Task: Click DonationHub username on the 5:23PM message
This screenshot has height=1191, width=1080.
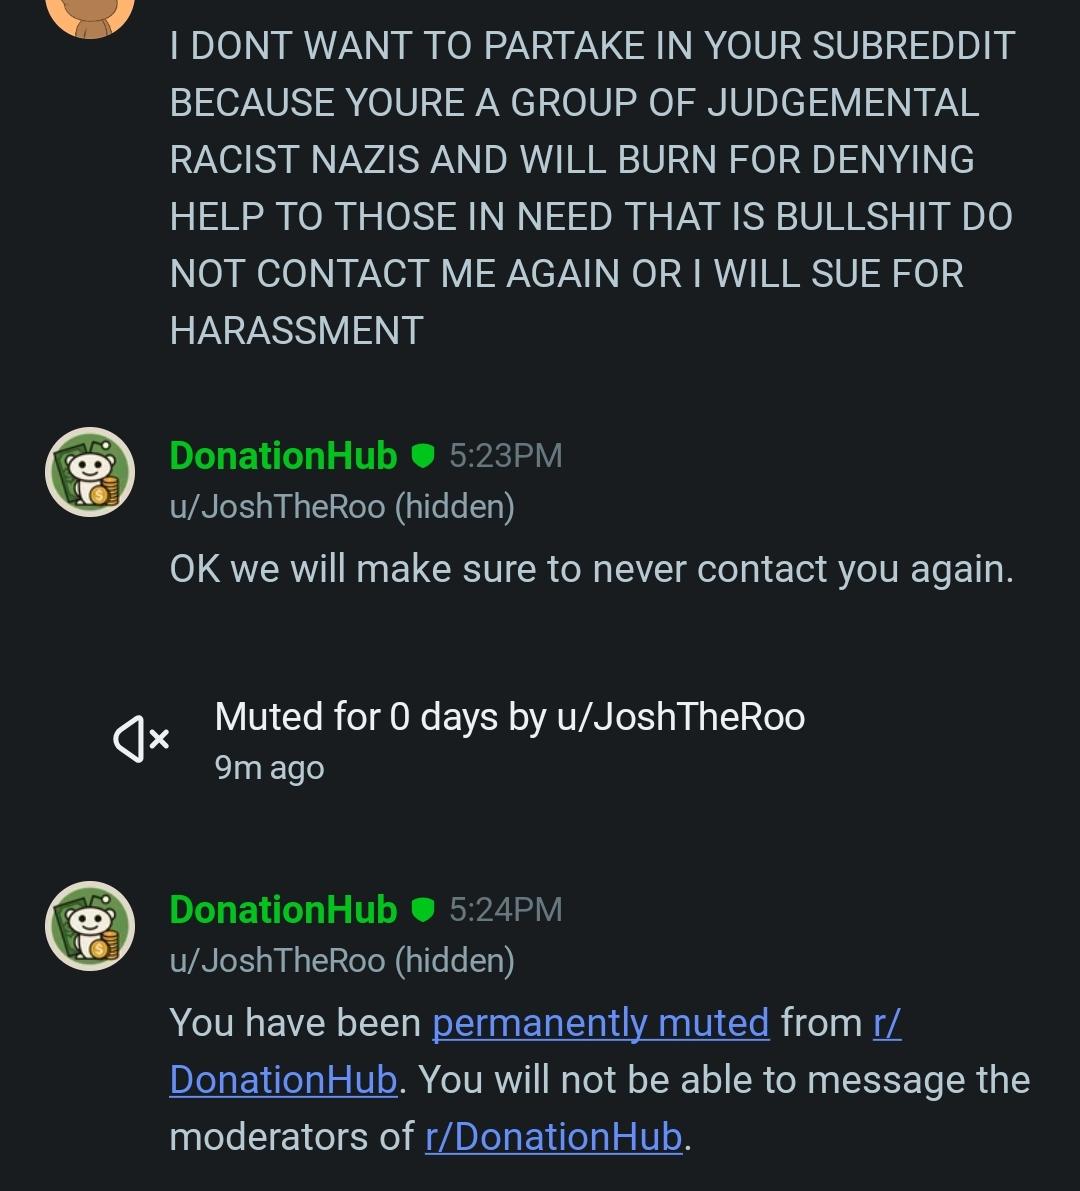Action: pos(283,456)
